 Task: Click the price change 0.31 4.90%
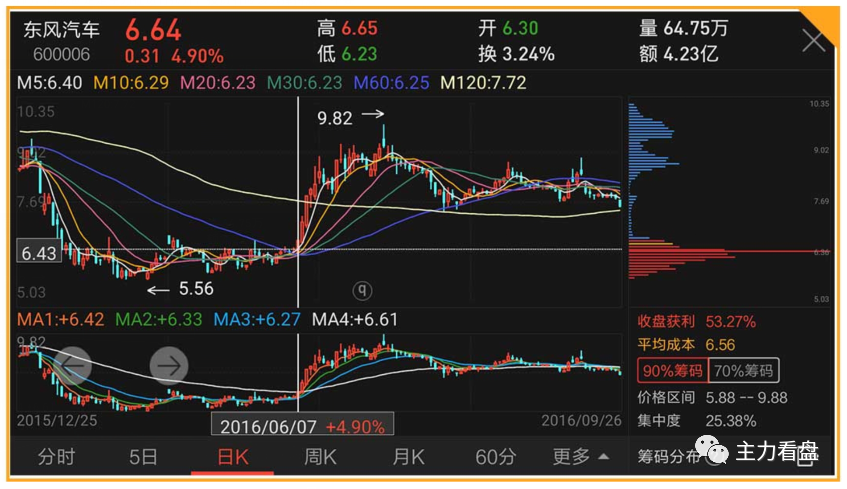[x=174, y=56]
